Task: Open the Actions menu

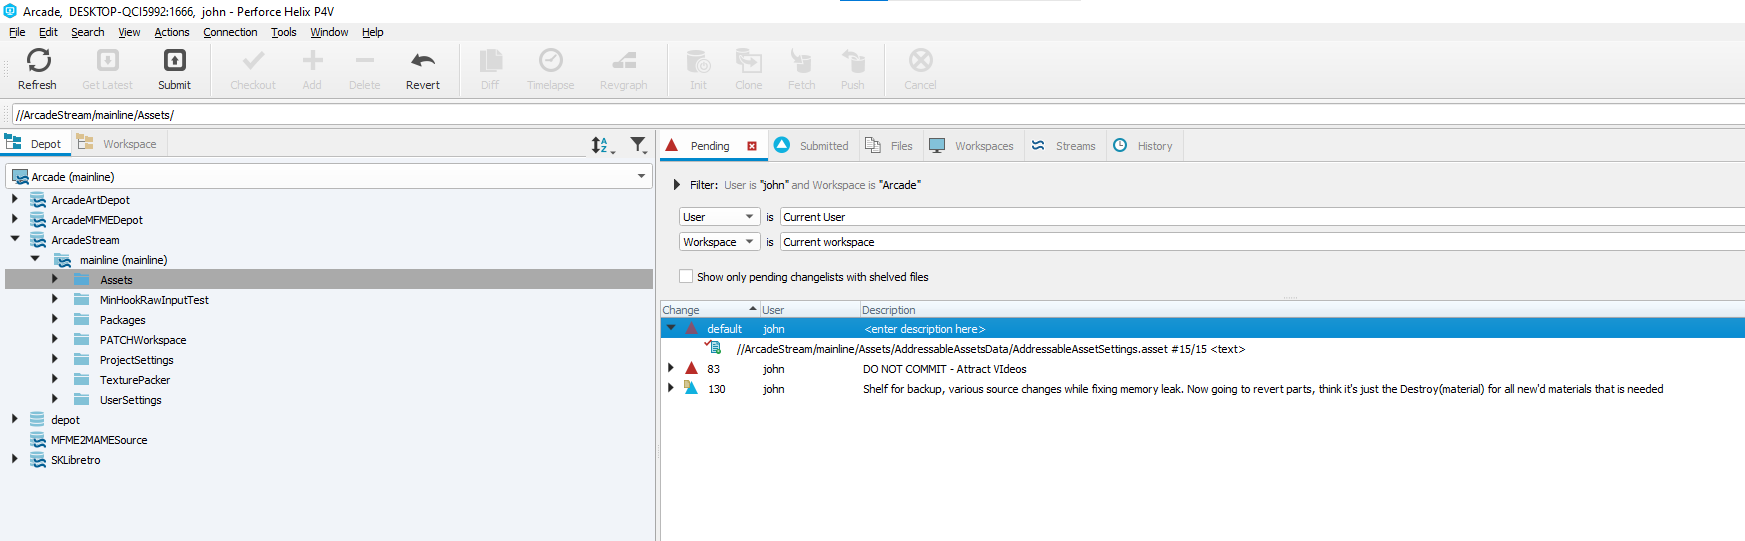Action: coord(171,32)
